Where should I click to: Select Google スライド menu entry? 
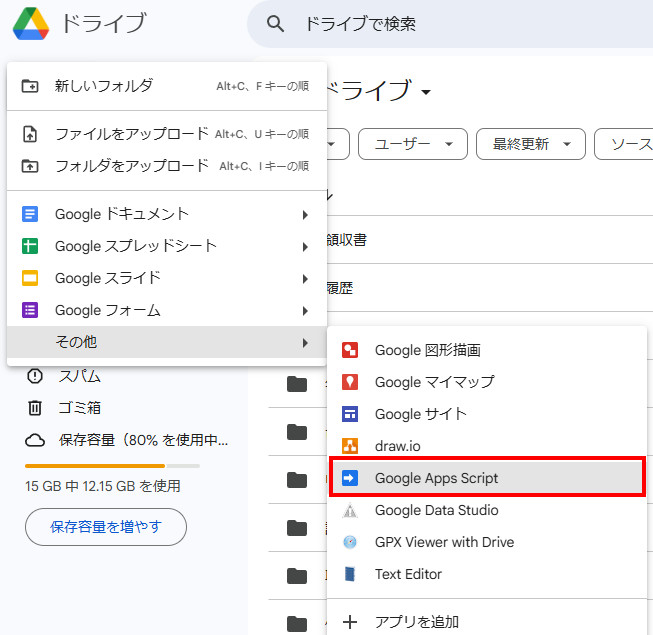click(x=167, y=279)
